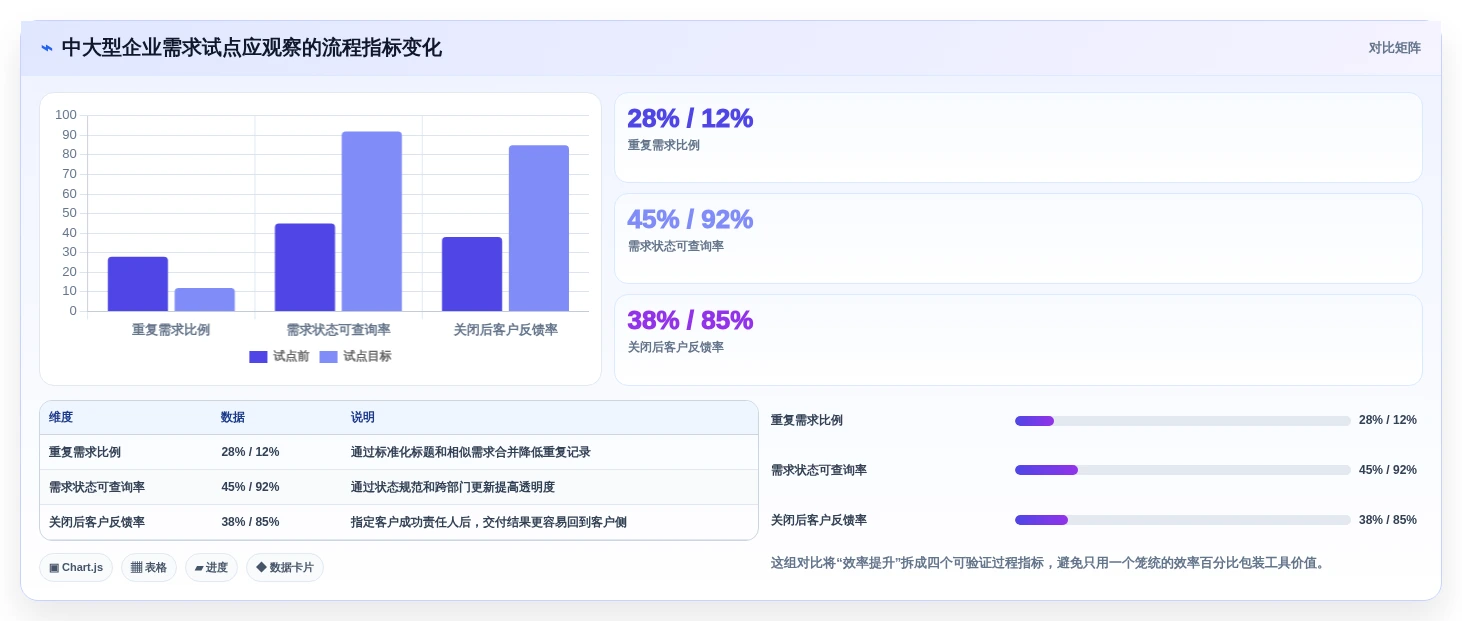Image resolution: width=1462 pixels, height=621 pixels.
Task: Click 需求状态可查询率 label beside progress bar
Action: [819, 470]
